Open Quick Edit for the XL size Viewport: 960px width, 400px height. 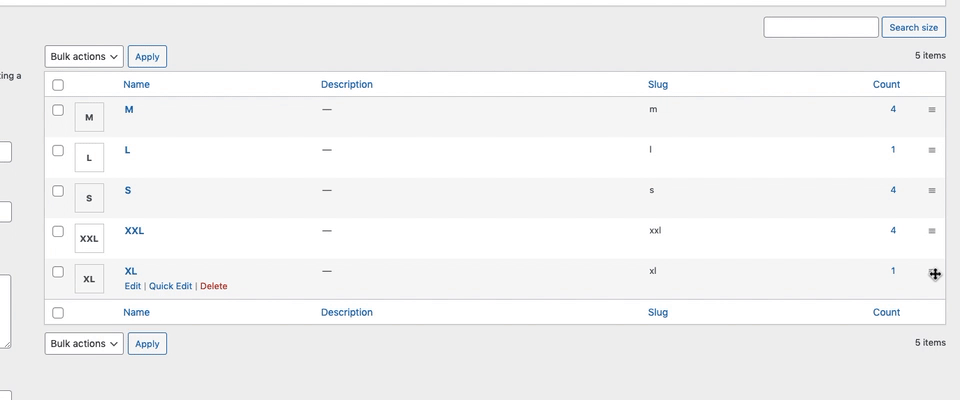[170, 286]
